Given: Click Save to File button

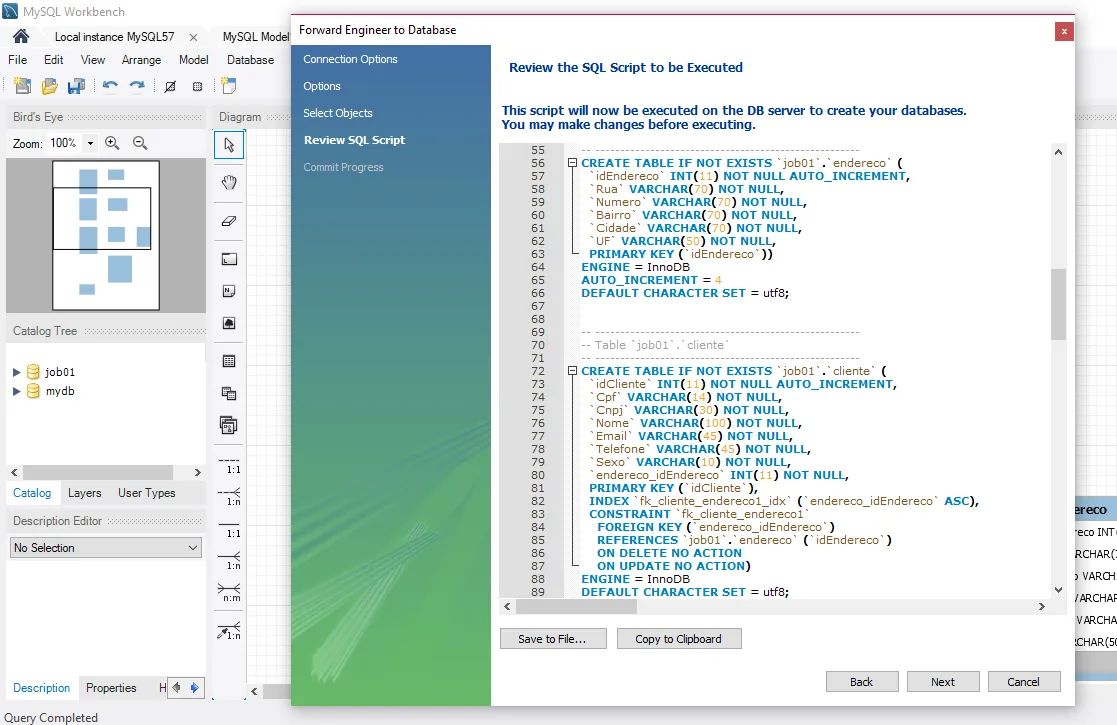Looking at the screenshot, I should 553,639.
